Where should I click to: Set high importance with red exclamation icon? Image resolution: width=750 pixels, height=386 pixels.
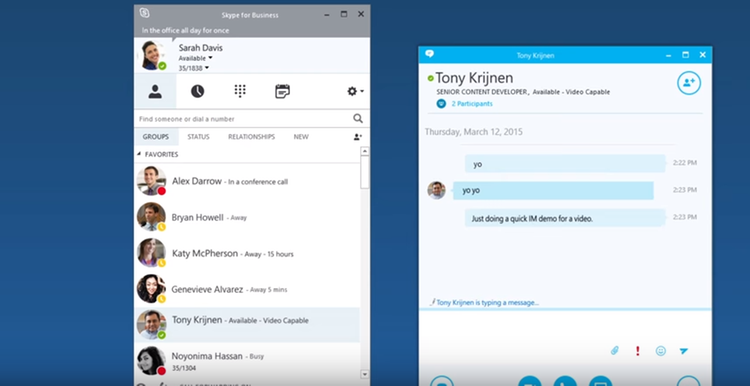pyautogui.click(x=638, y=351)
